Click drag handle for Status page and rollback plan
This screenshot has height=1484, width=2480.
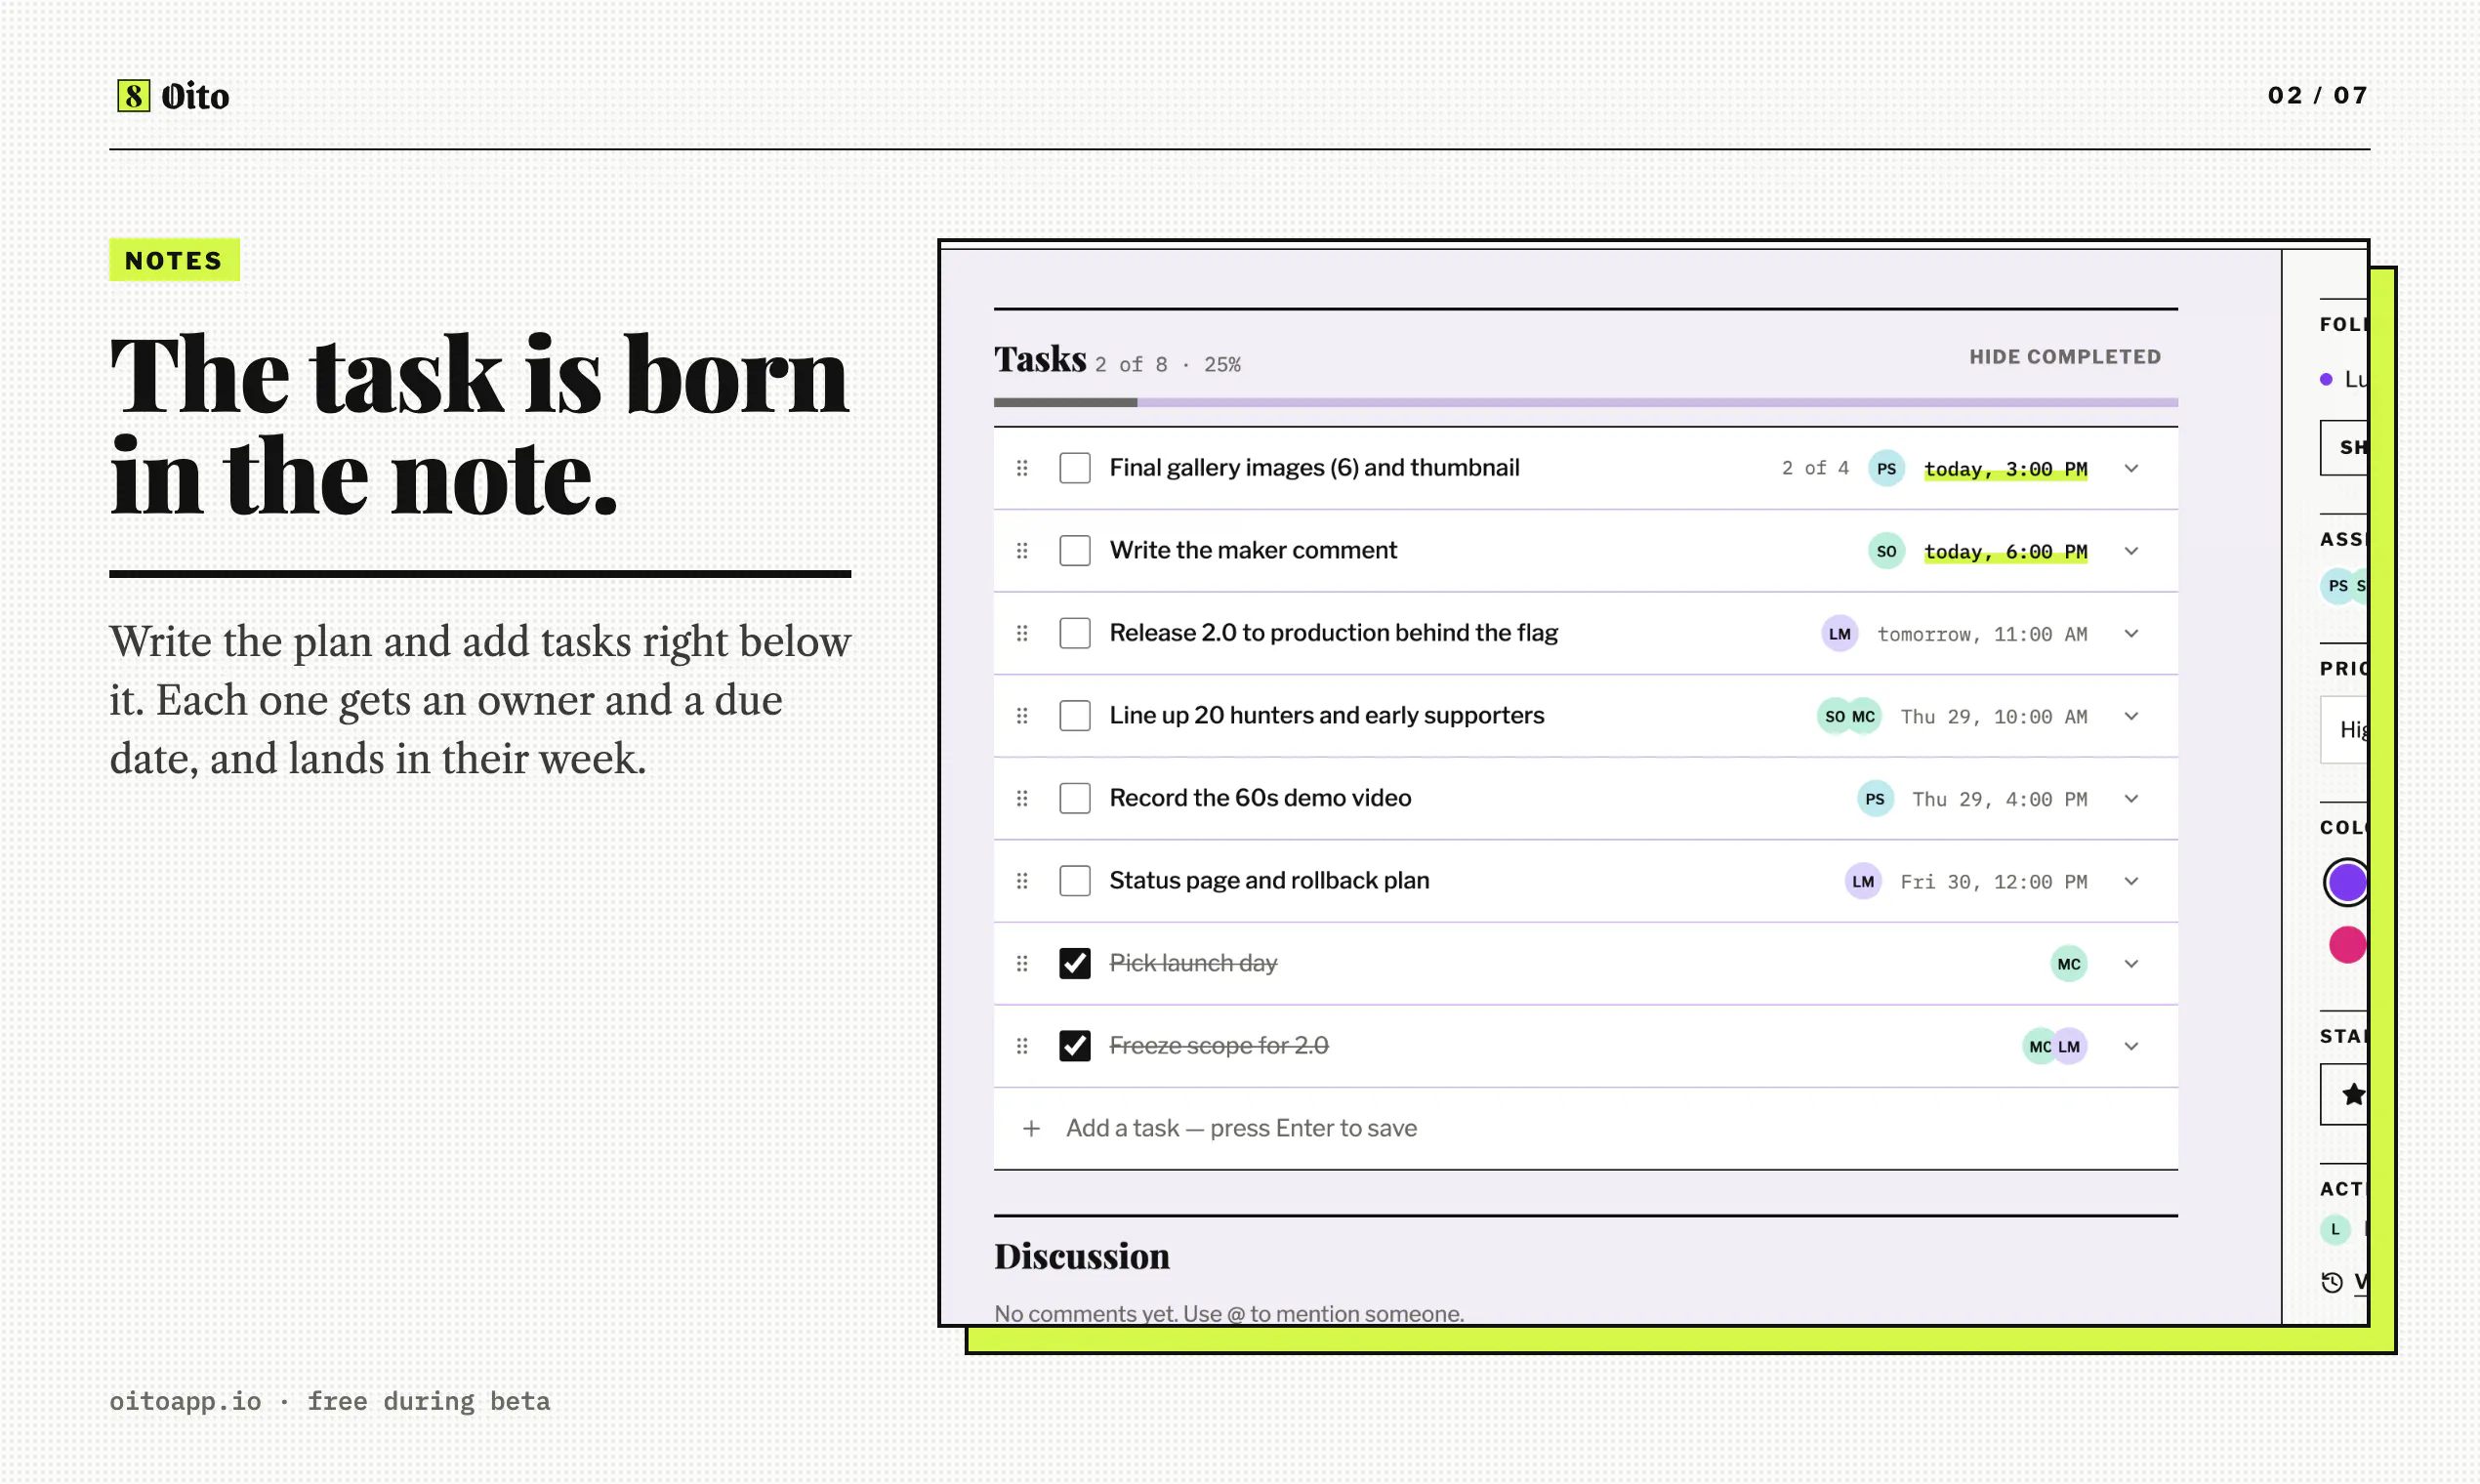pos(1022,881)
